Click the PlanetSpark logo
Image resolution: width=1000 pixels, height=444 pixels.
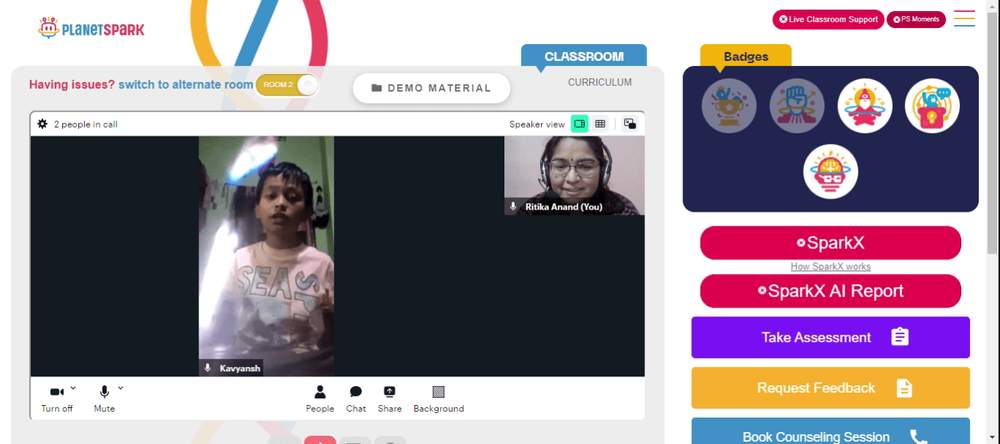tap(91, 28)
